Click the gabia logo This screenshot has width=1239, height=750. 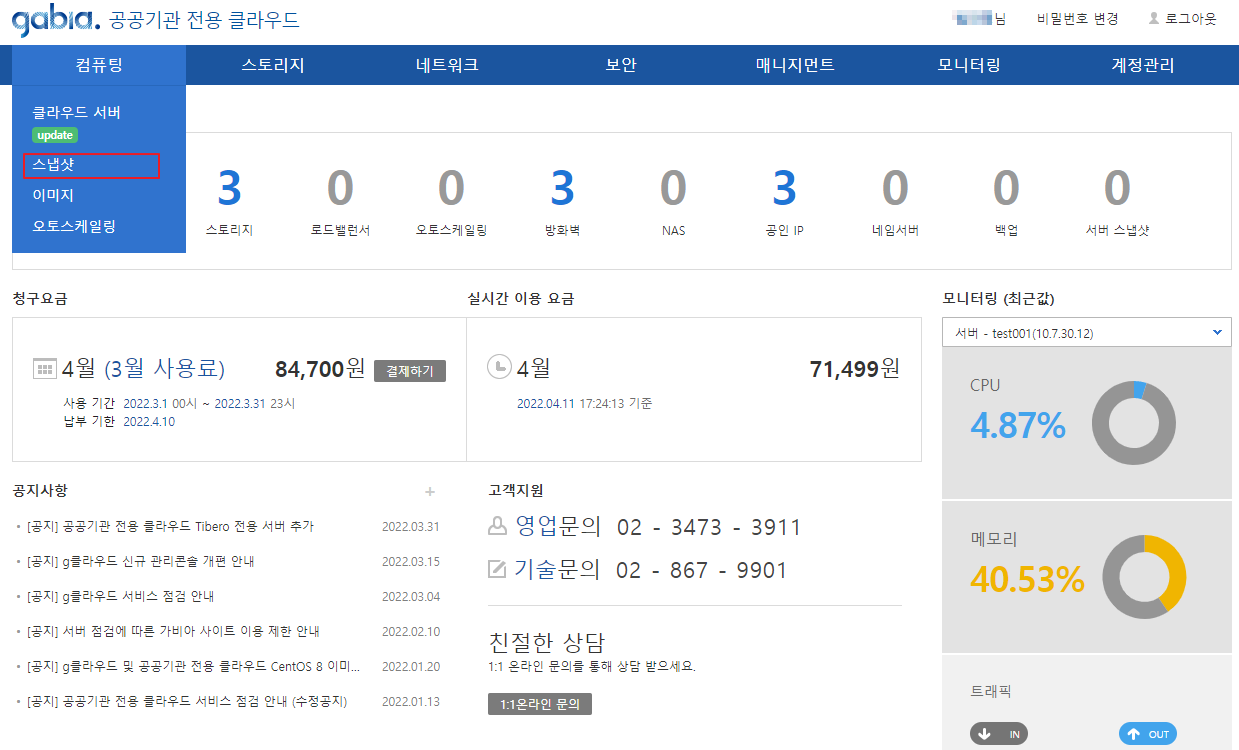click(x=56, y=20)
